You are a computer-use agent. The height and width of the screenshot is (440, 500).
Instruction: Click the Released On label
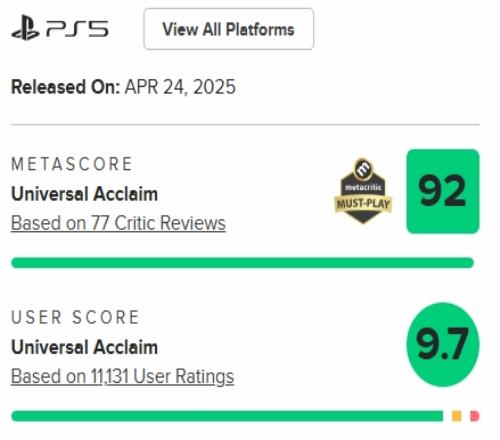(x=66, y=87)
